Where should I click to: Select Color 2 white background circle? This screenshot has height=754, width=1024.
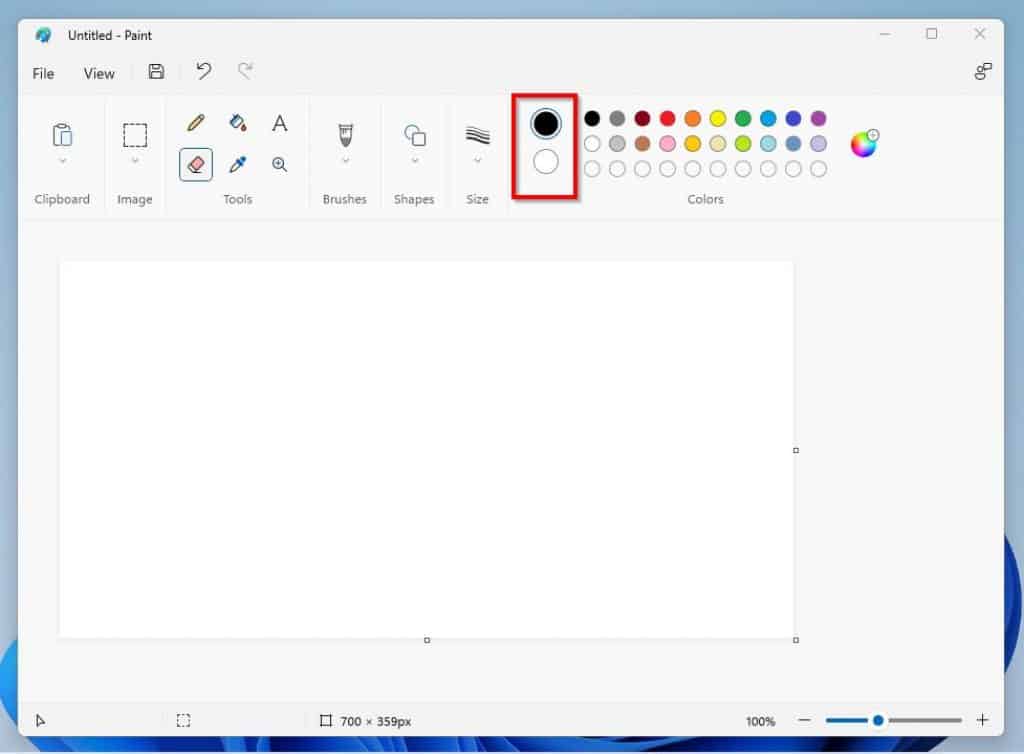click(545, 161)
